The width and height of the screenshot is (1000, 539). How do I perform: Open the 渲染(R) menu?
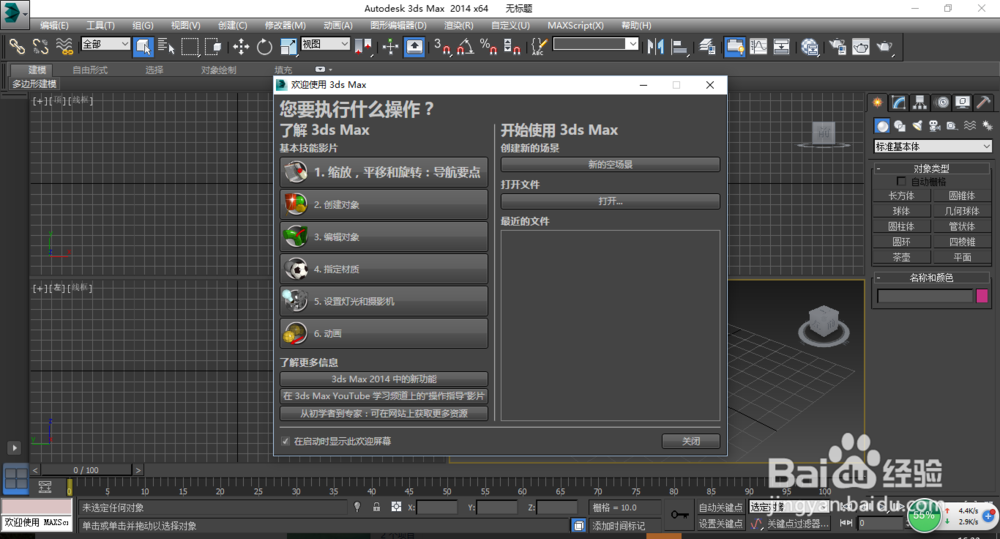pos(459,26)
